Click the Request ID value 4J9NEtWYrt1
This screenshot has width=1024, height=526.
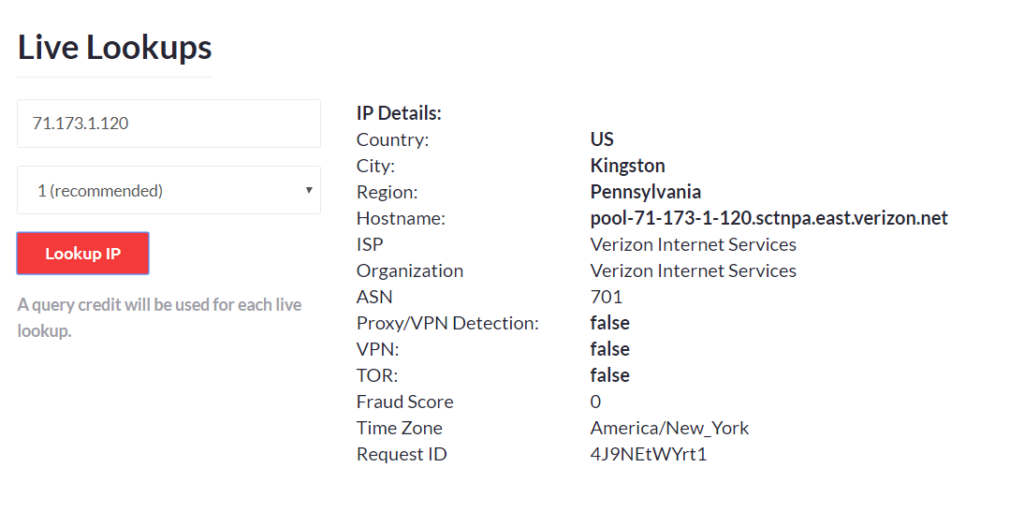point(648,454)
